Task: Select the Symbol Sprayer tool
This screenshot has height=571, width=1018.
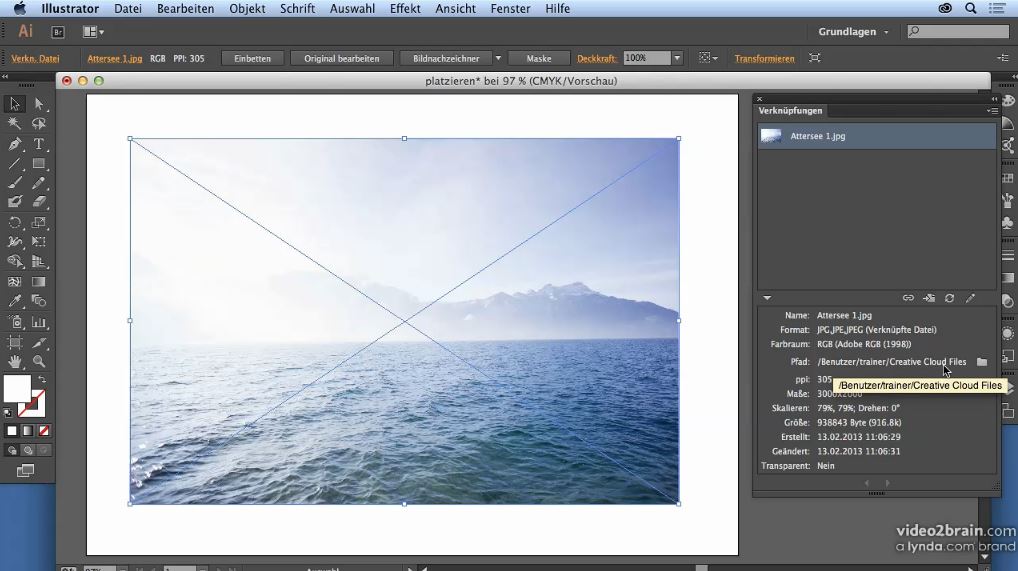Action: [x=14, y=322]
